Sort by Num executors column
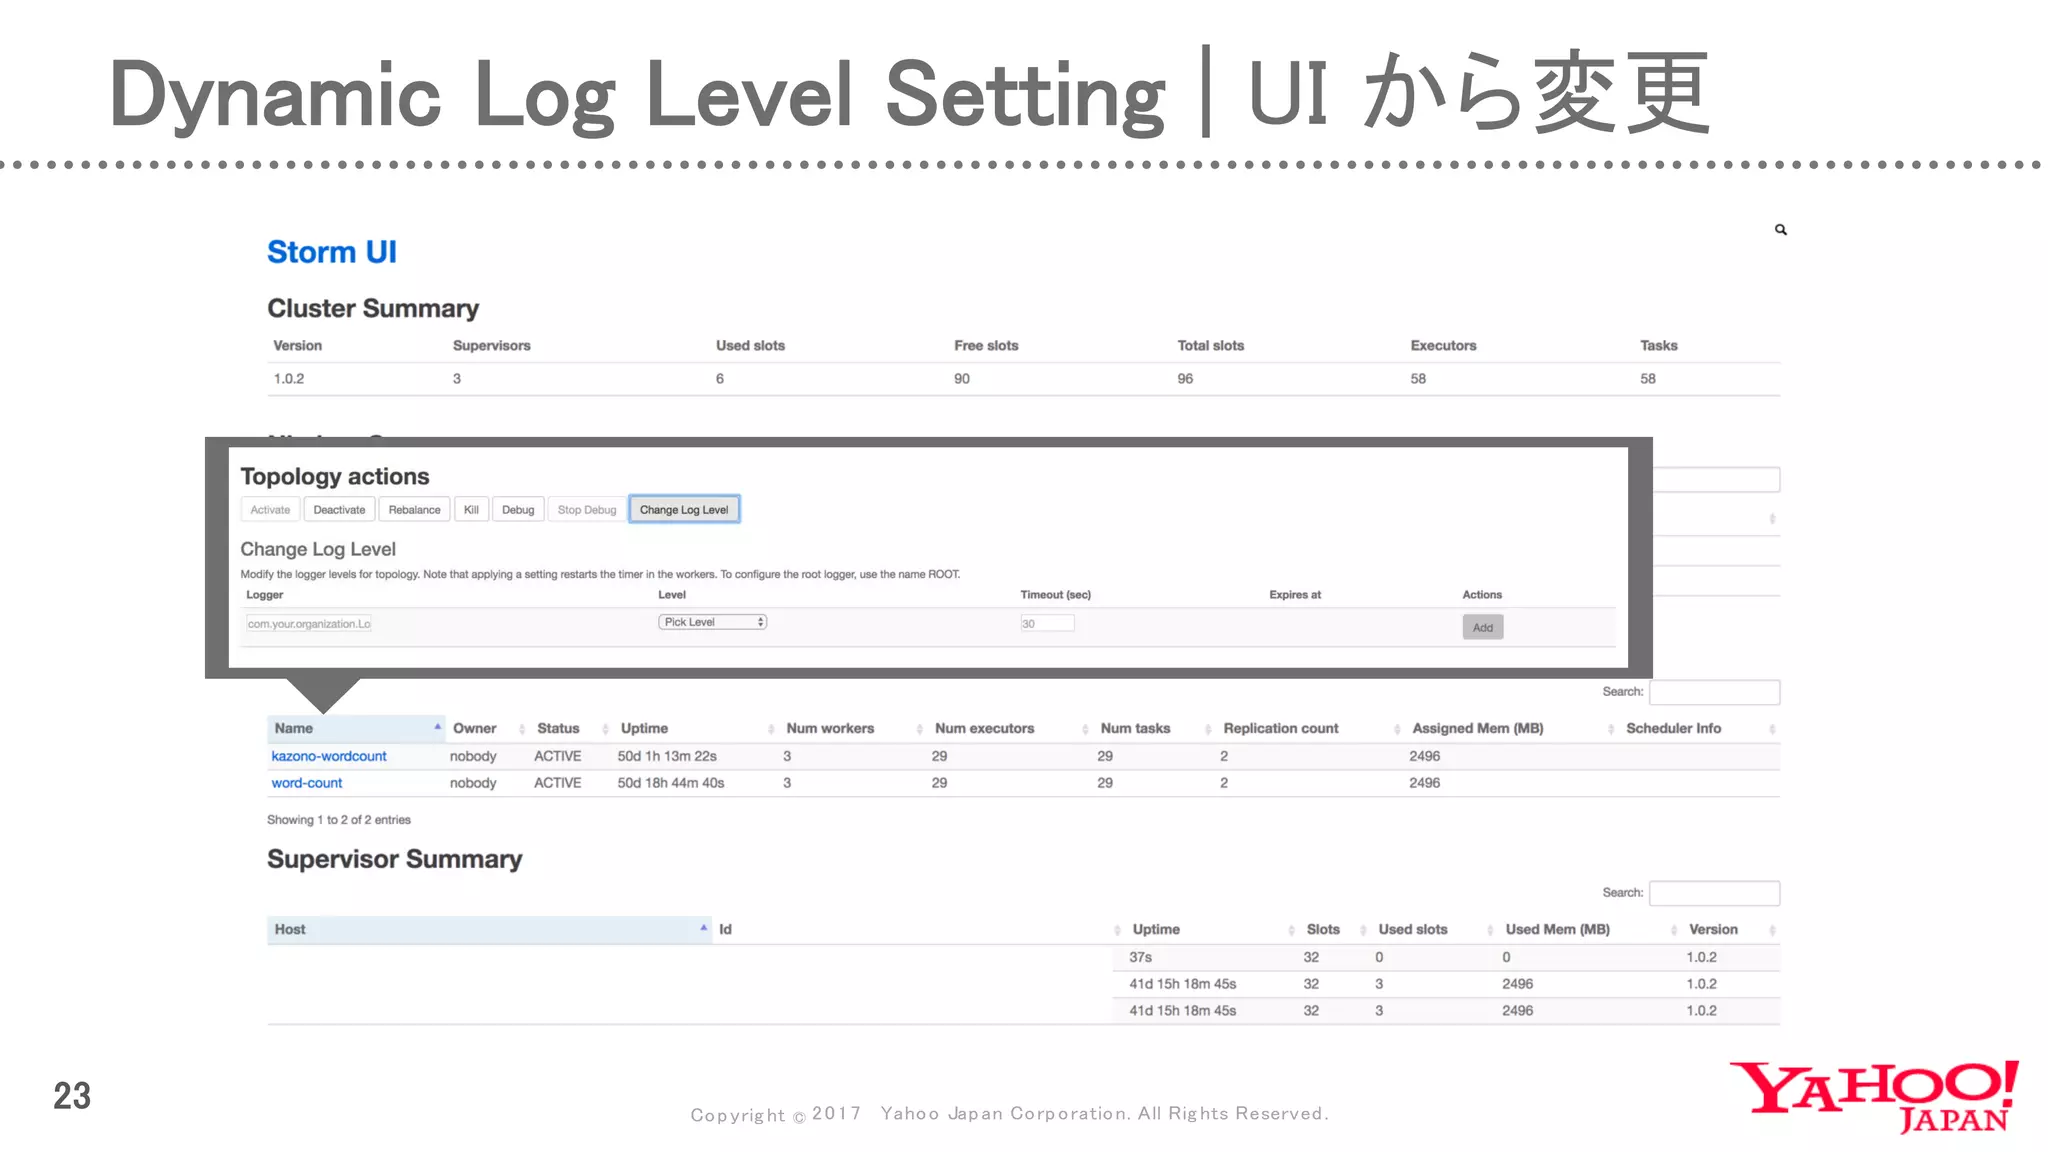Screen dimensions: 2048x1152 1011,728
